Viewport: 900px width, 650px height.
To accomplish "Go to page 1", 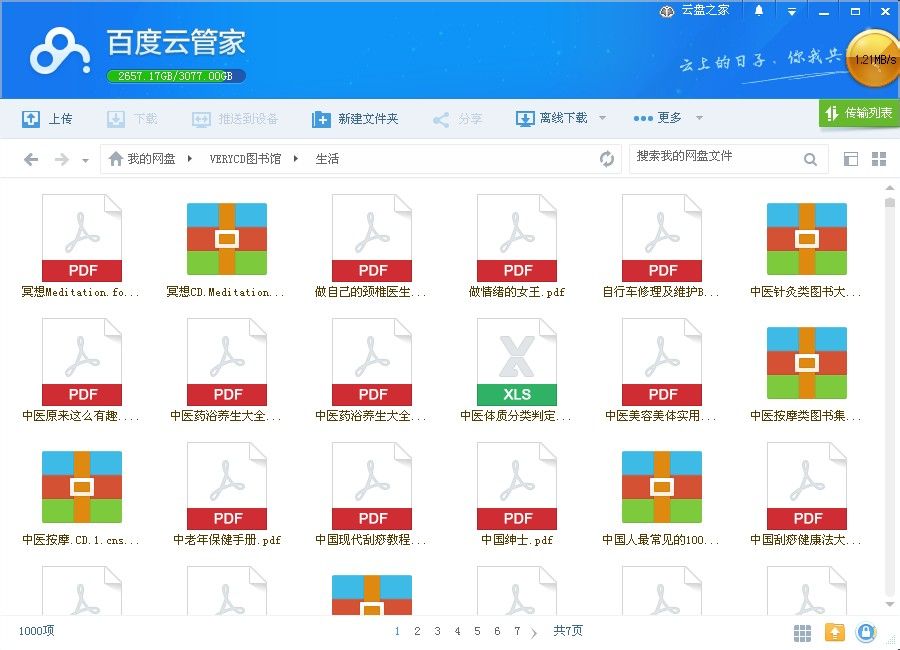I will pyautogui.click(x=397, y=631).
